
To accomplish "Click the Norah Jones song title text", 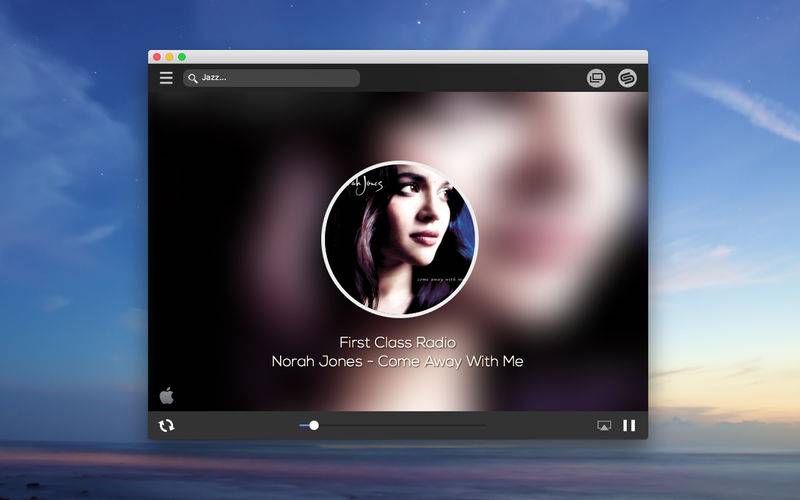I will coord(397,361).
